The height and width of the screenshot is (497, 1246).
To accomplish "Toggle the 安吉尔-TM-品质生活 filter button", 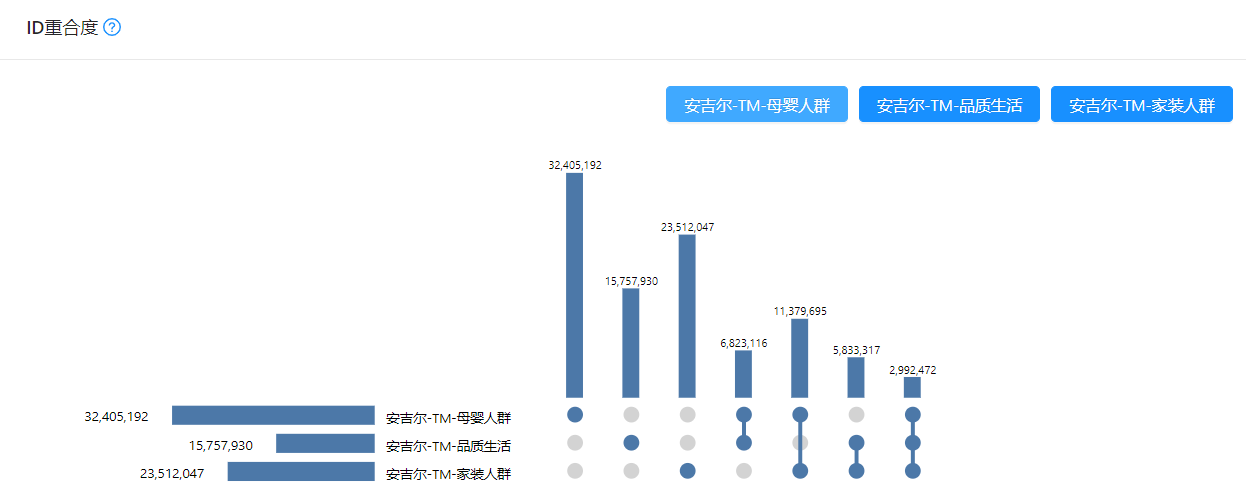I will coord(949,105).
